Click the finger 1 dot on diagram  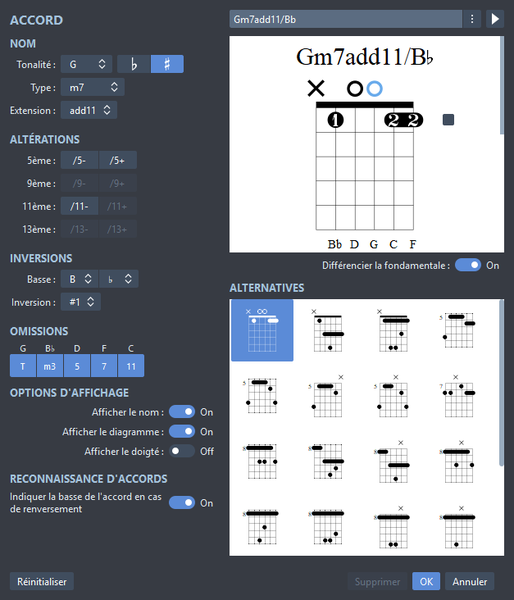pos(335,120)
